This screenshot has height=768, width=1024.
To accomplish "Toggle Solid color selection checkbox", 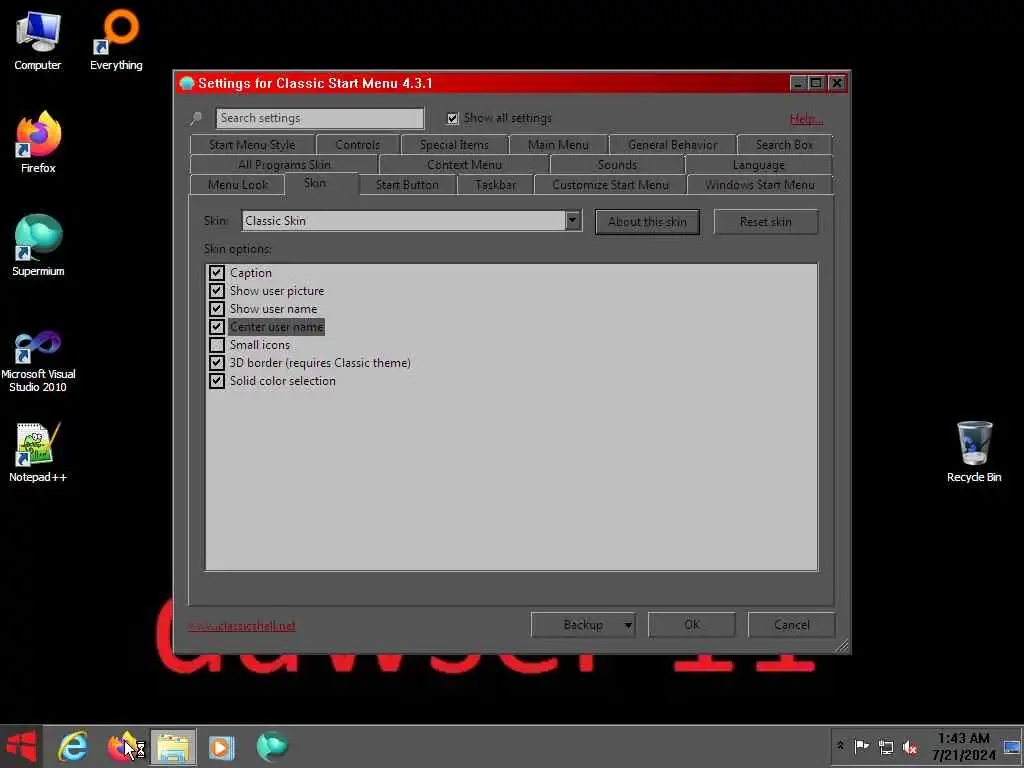I will point(217,380).
